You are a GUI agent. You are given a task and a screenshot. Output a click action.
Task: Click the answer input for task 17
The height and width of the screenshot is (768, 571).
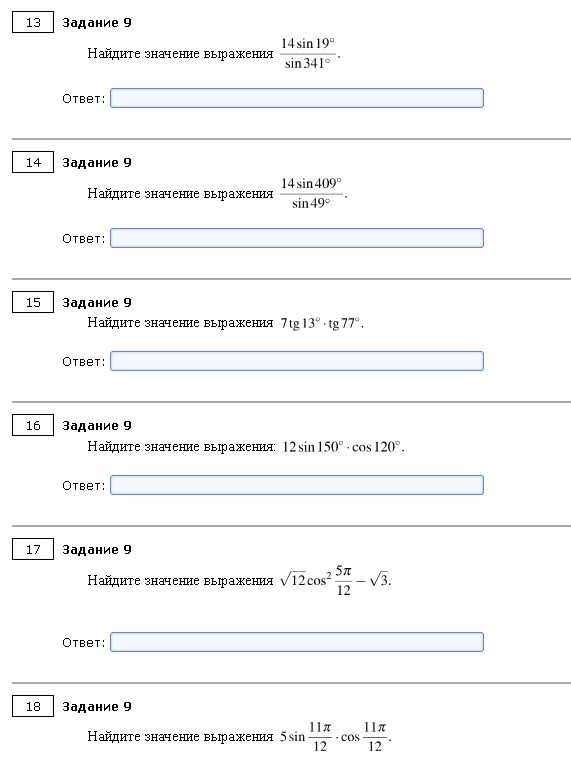(297, 642)
